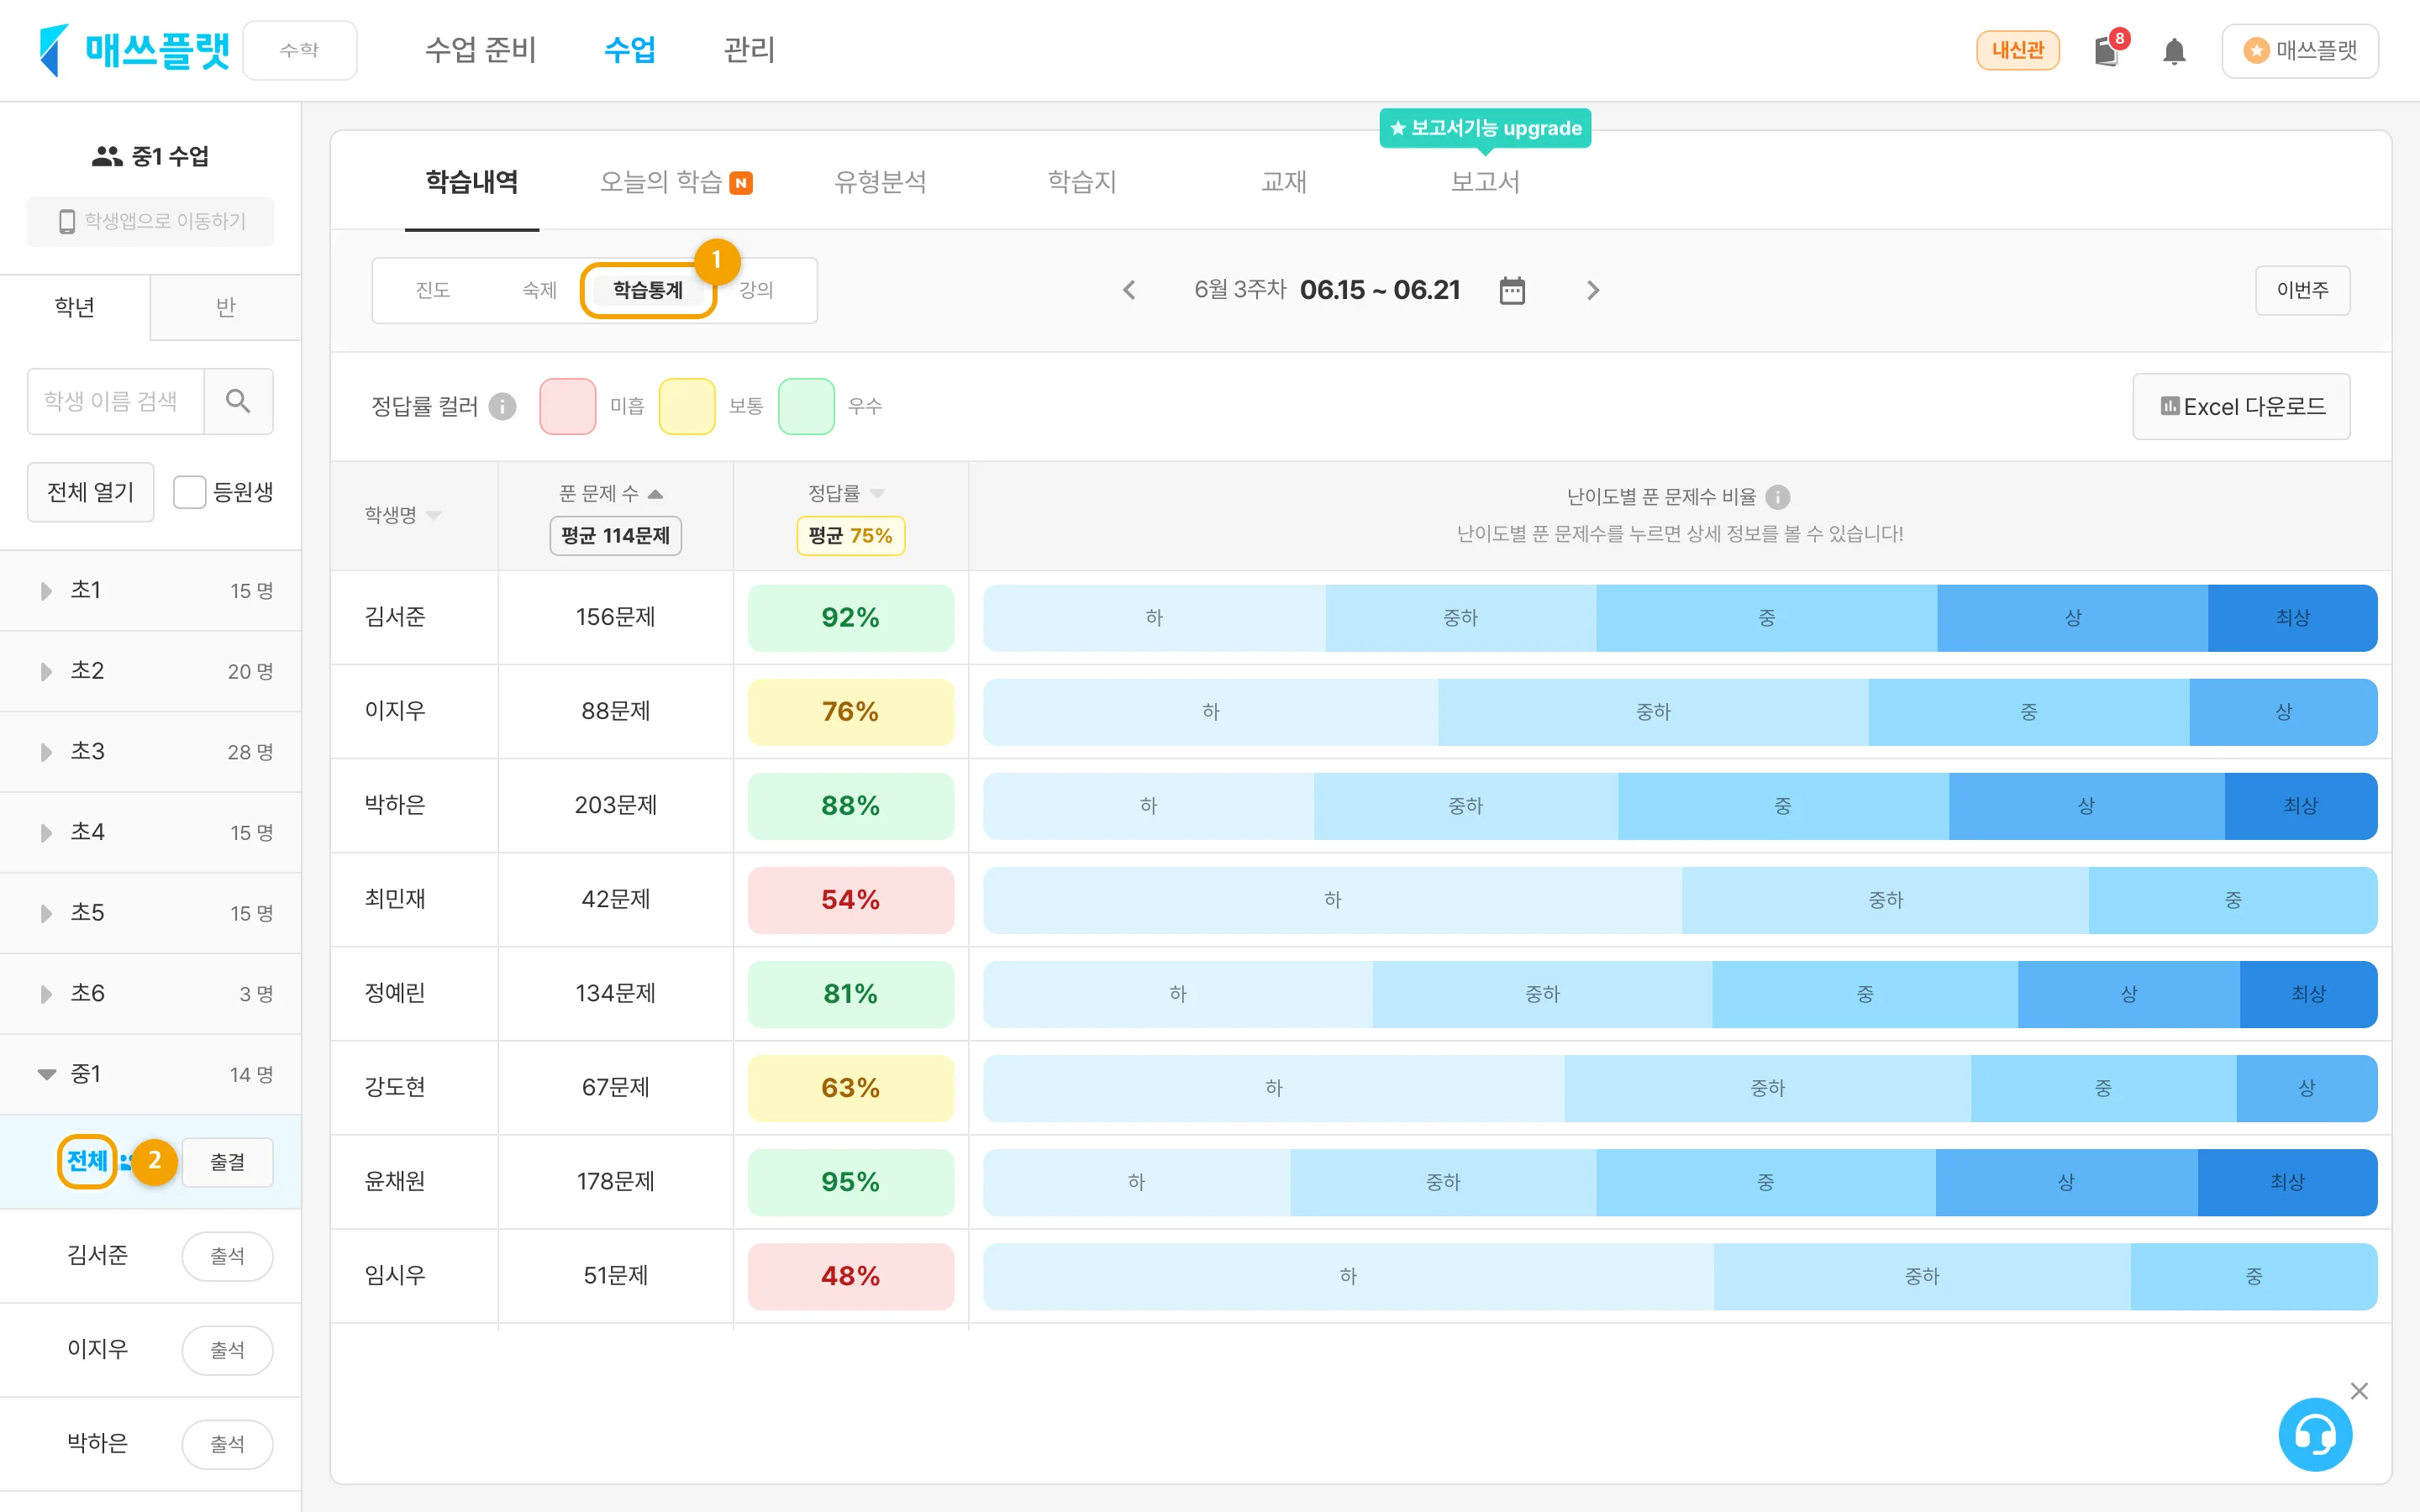Expand the 초3 grade group
The height and width of the screenshot is (1512, 2420).
click(46, 752)
